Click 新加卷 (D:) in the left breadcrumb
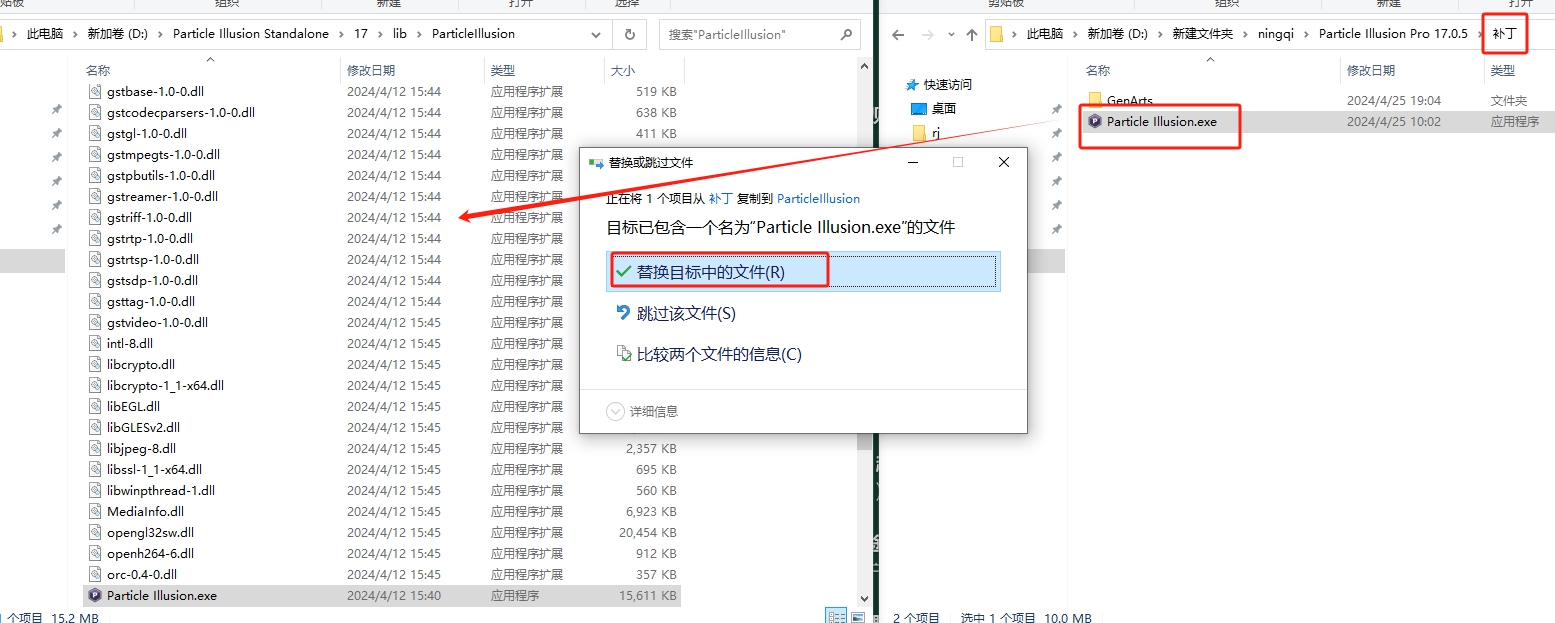The image size is (1555, 623). (118, 34)
